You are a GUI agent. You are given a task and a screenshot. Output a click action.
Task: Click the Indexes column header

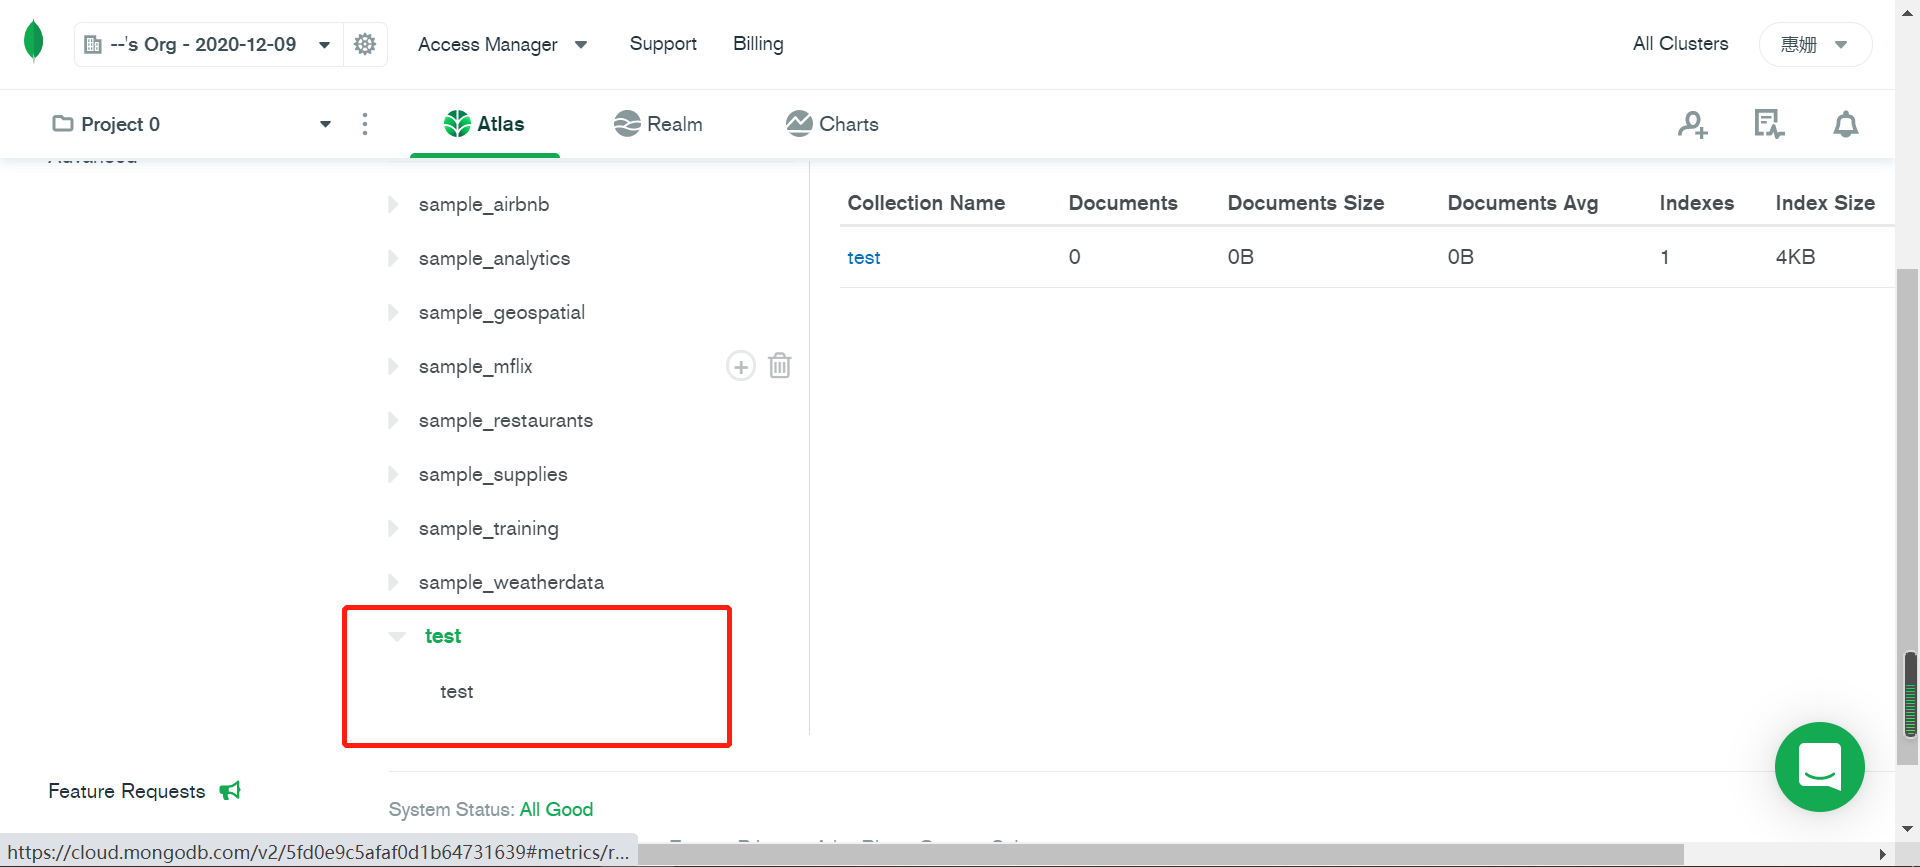point(1697,203)
